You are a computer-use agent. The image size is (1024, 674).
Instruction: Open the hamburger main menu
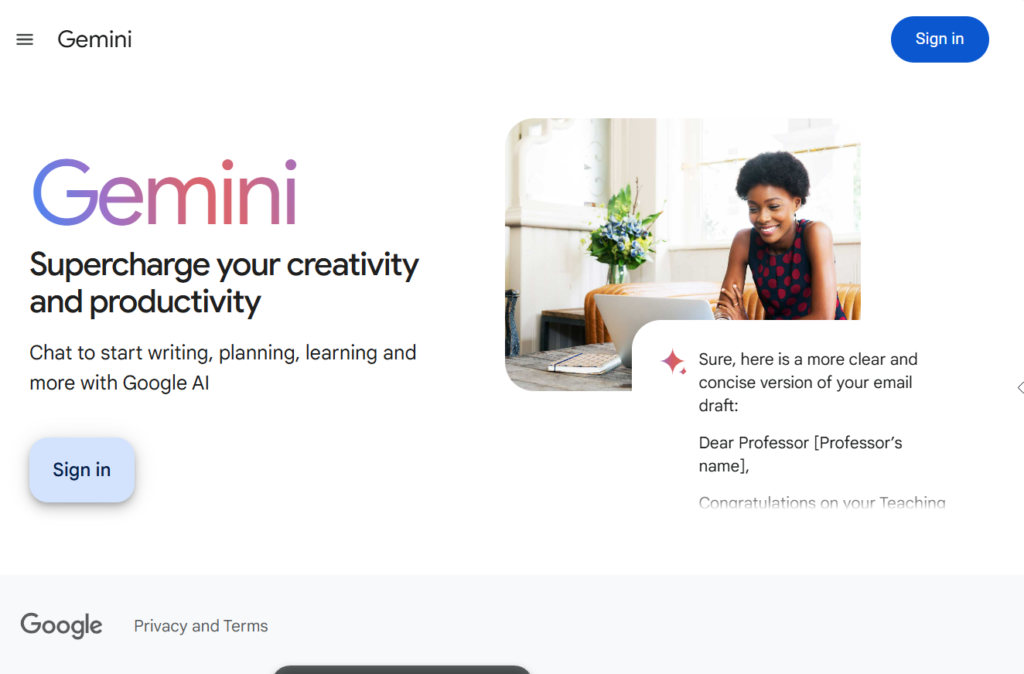point(25,40)
